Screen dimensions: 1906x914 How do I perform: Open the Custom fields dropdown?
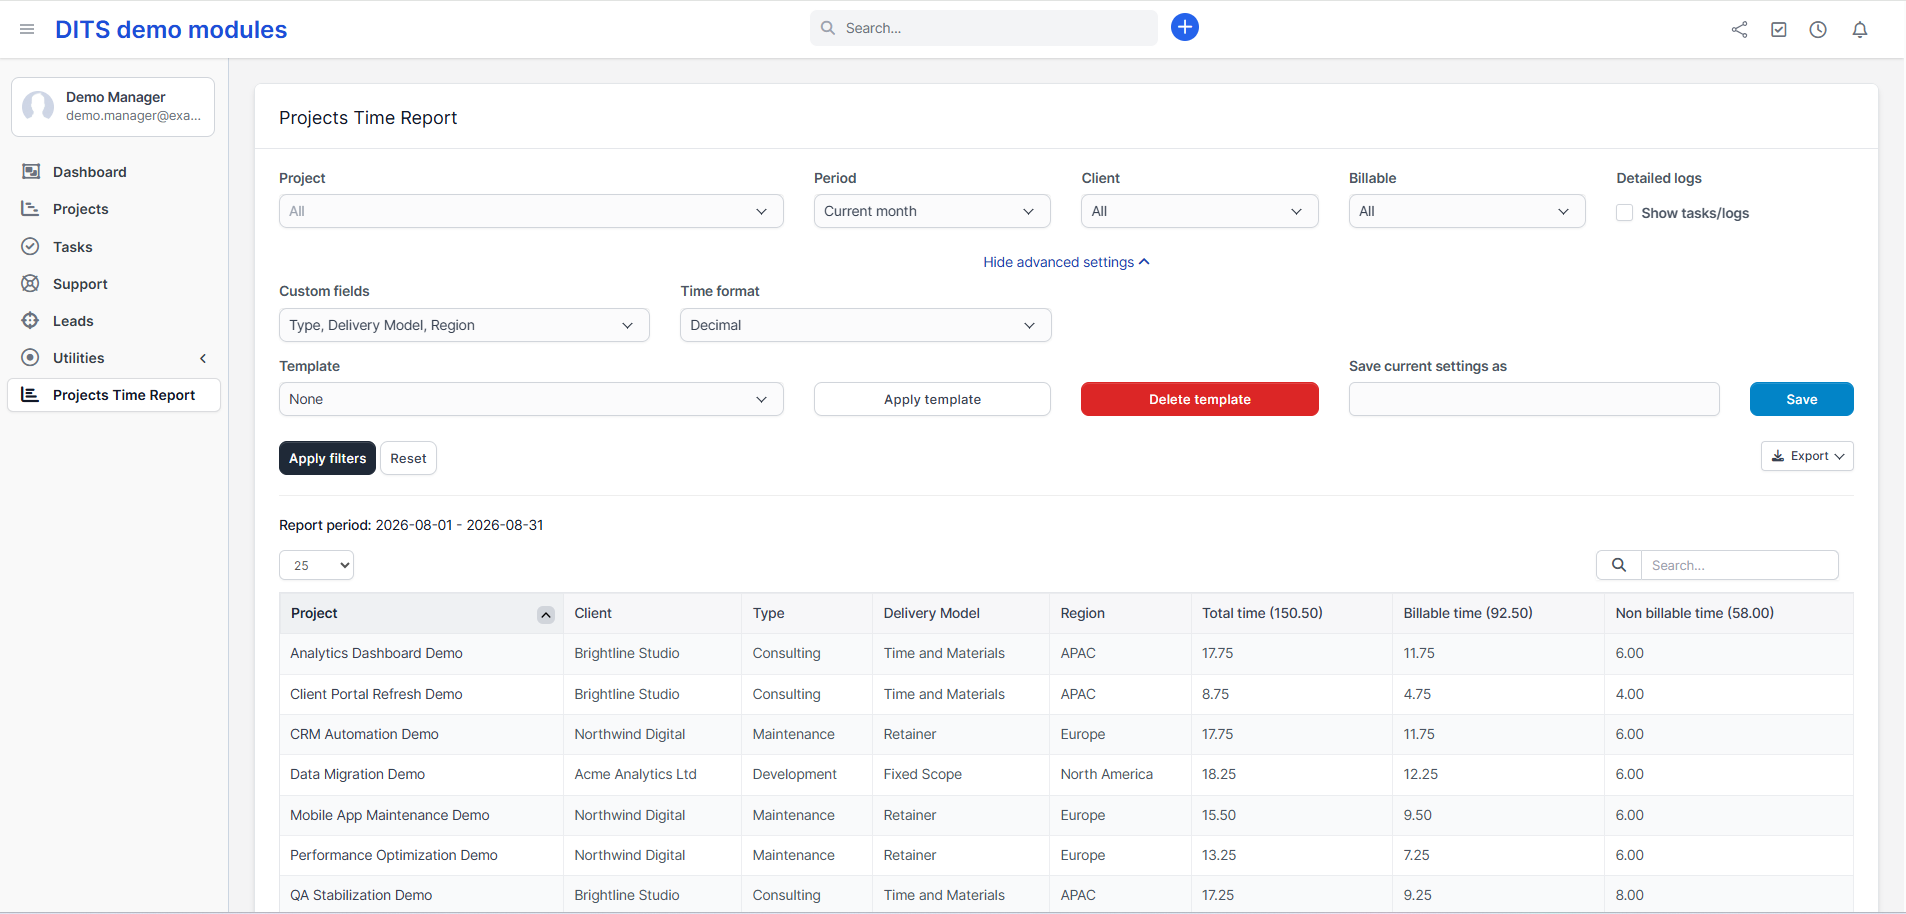(464, 325)
